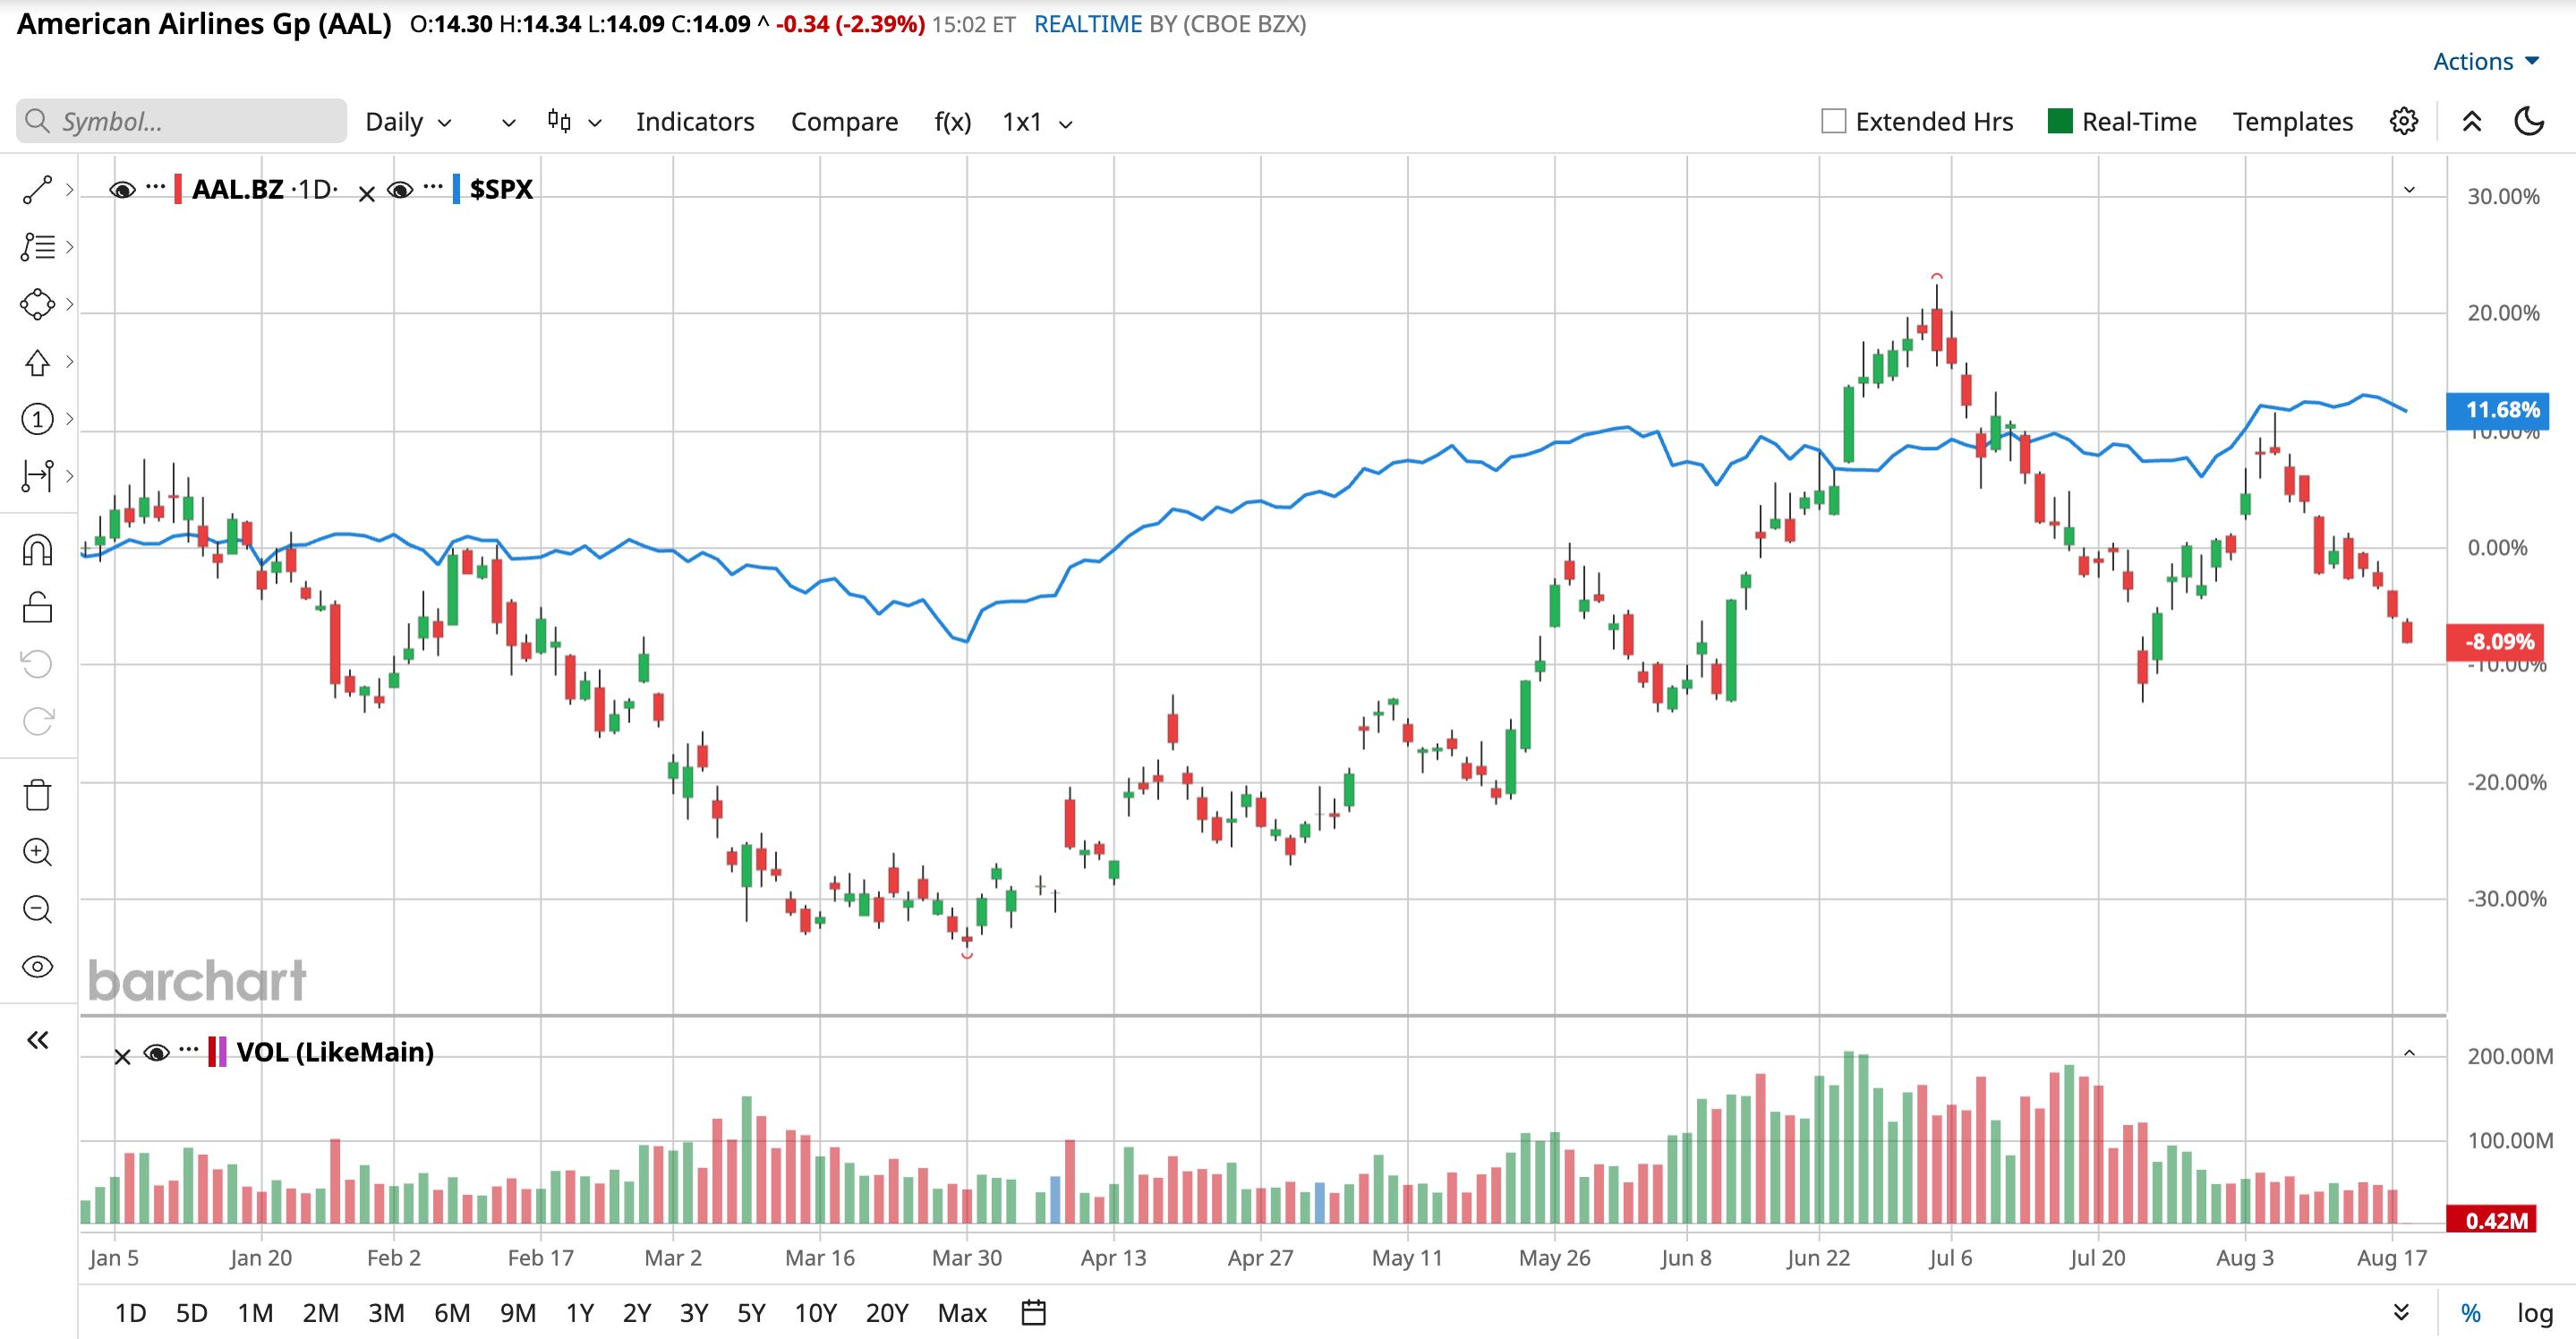
Task: Click the 11.68% SPX price label
Action: pyautogui.click(x=2498, y=410)
